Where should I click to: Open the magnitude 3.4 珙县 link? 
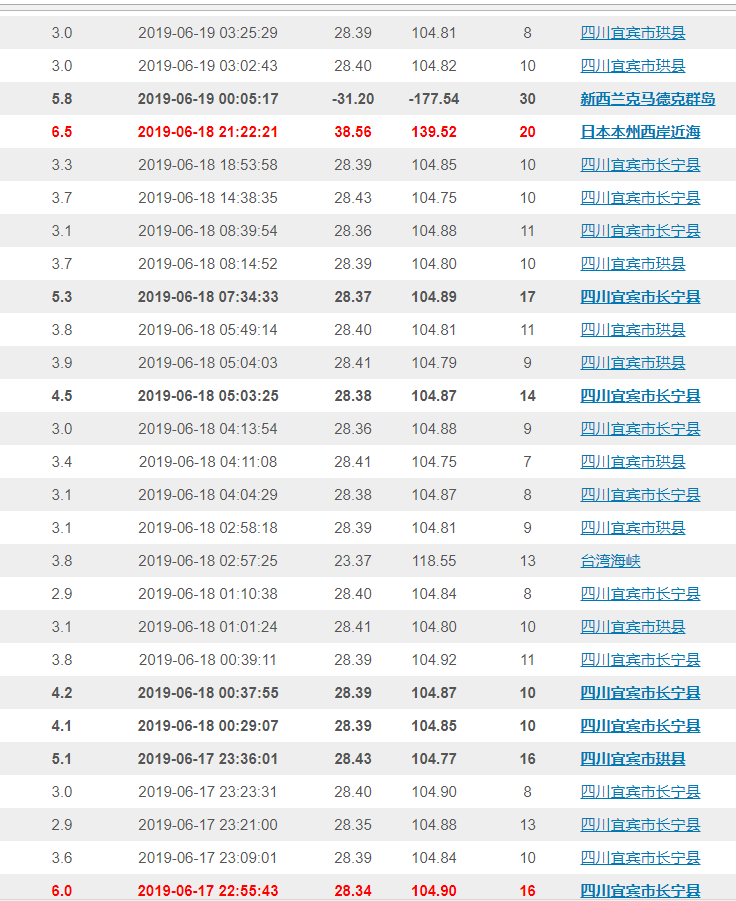pos(632,462)
